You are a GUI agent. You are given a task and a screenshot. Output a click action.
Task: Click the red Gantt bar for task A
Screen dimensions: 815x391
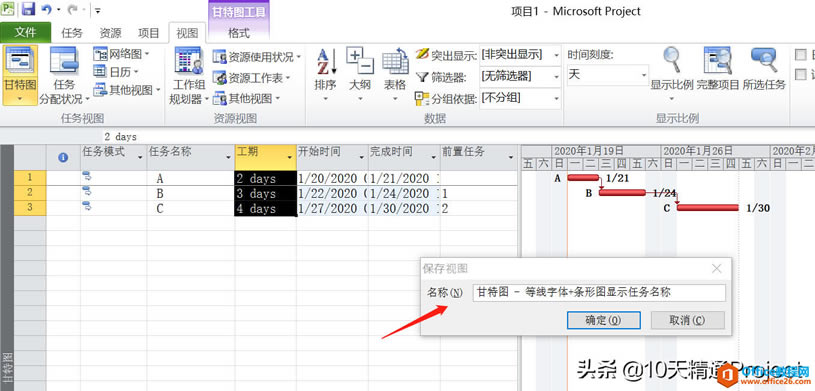583,178
